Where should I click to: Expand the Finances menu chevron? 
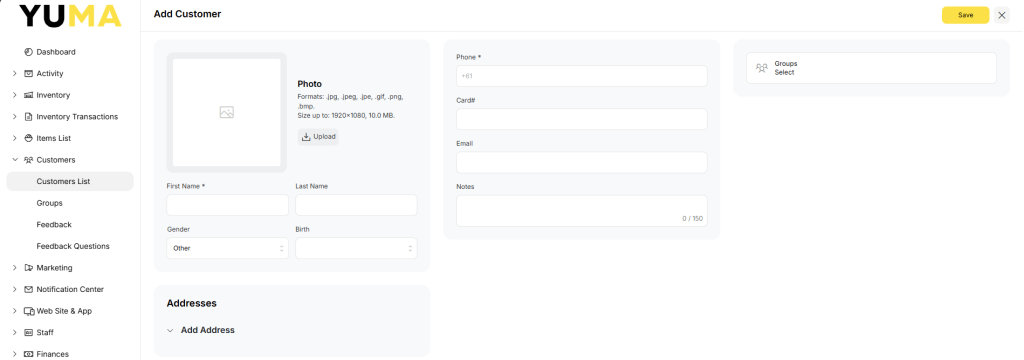pyautogui.click(x=14, y=354)
